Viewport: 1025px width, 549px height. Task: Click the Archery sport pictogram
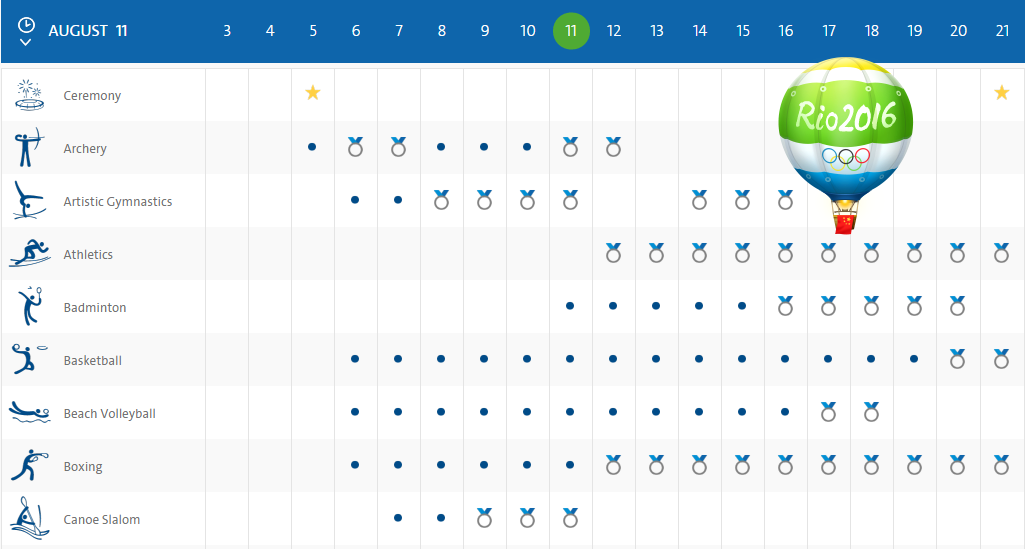pyautogui.click(x=28, y=148)
